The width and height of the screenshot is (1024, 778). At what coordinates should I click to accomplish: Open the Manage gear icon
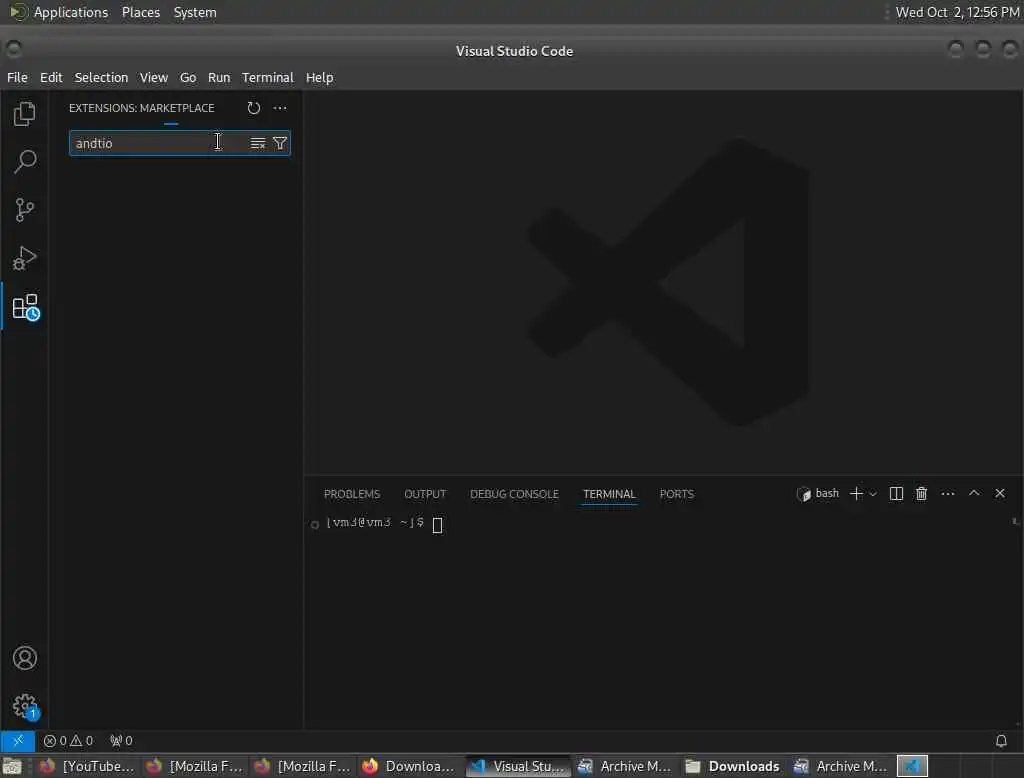pos(25,706)
